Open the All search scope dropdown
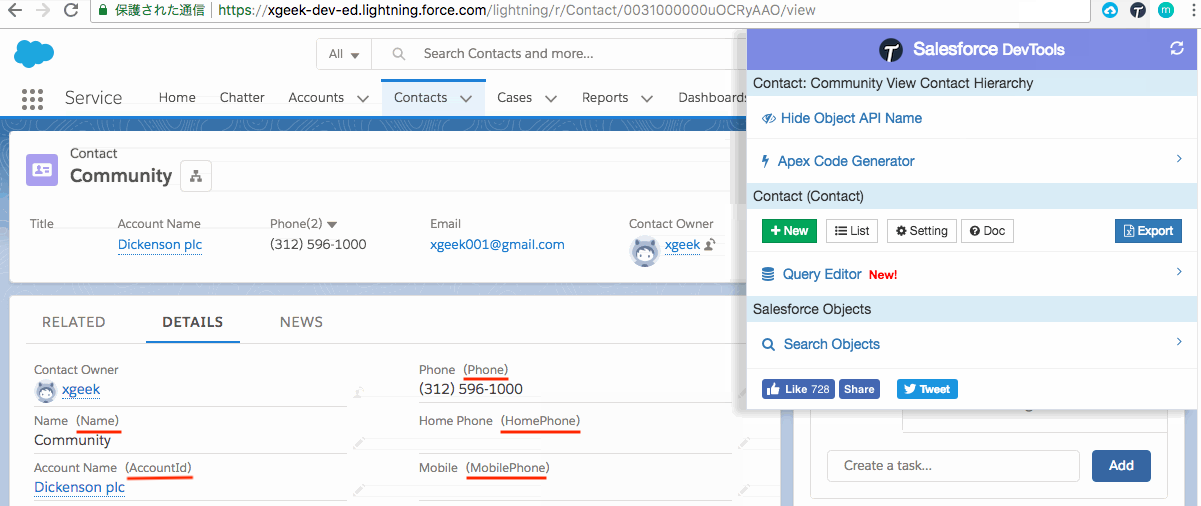 tap(343, 54)
